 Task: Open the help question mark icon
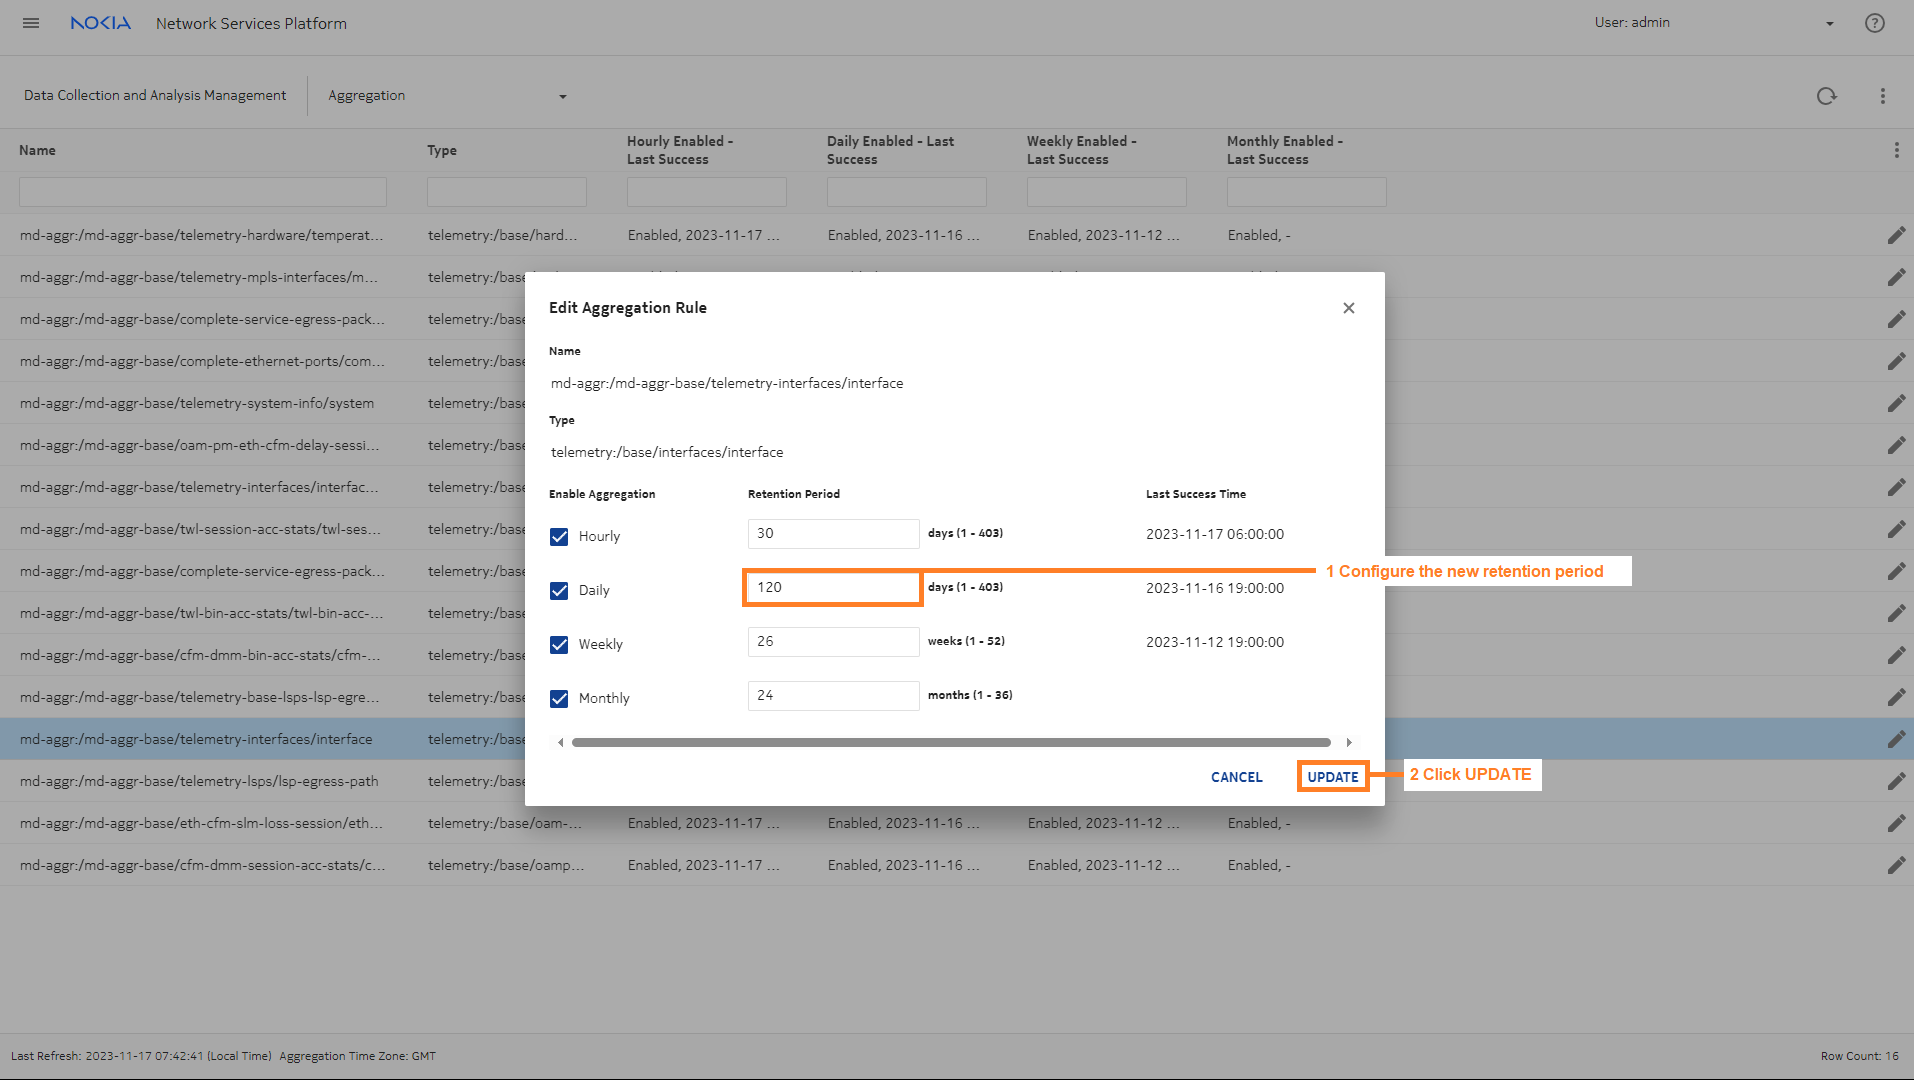click(1875, 23)
